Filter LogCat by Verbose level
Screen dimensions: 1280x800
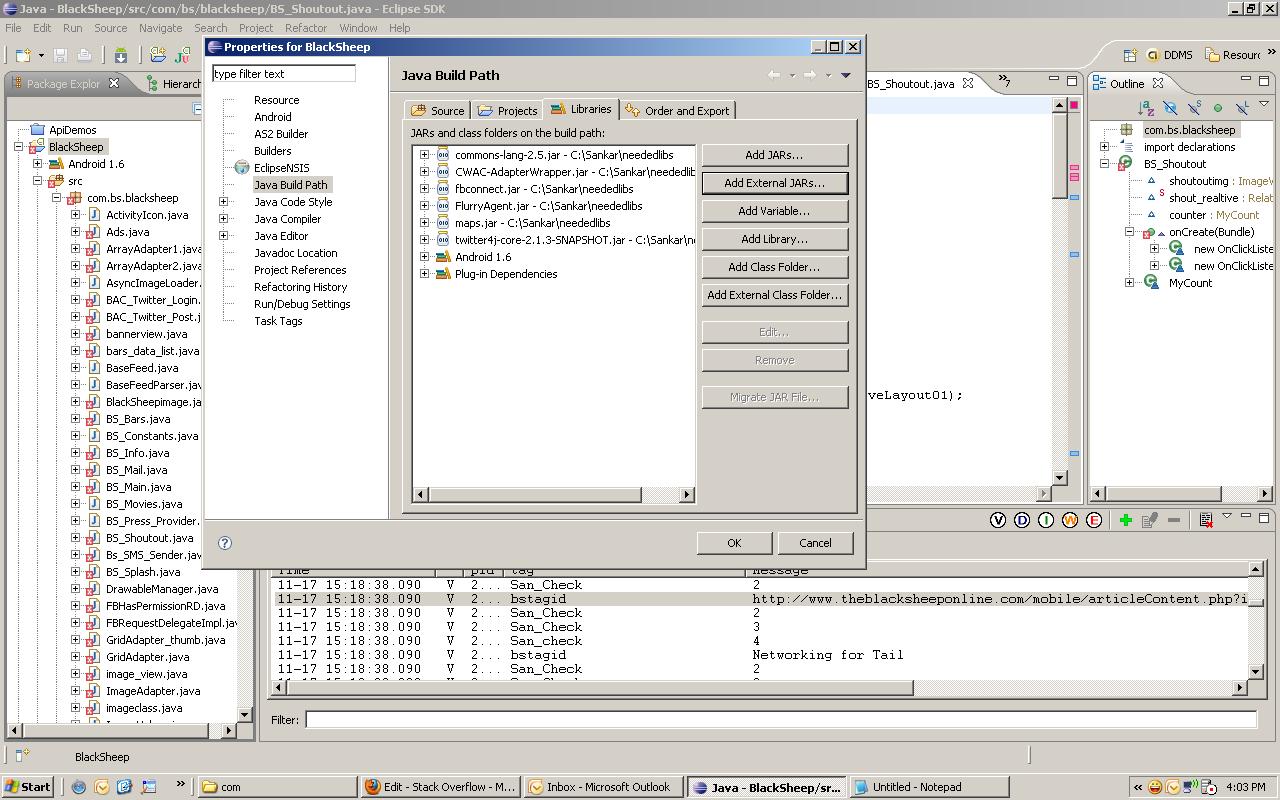click(x=997, y=520)
